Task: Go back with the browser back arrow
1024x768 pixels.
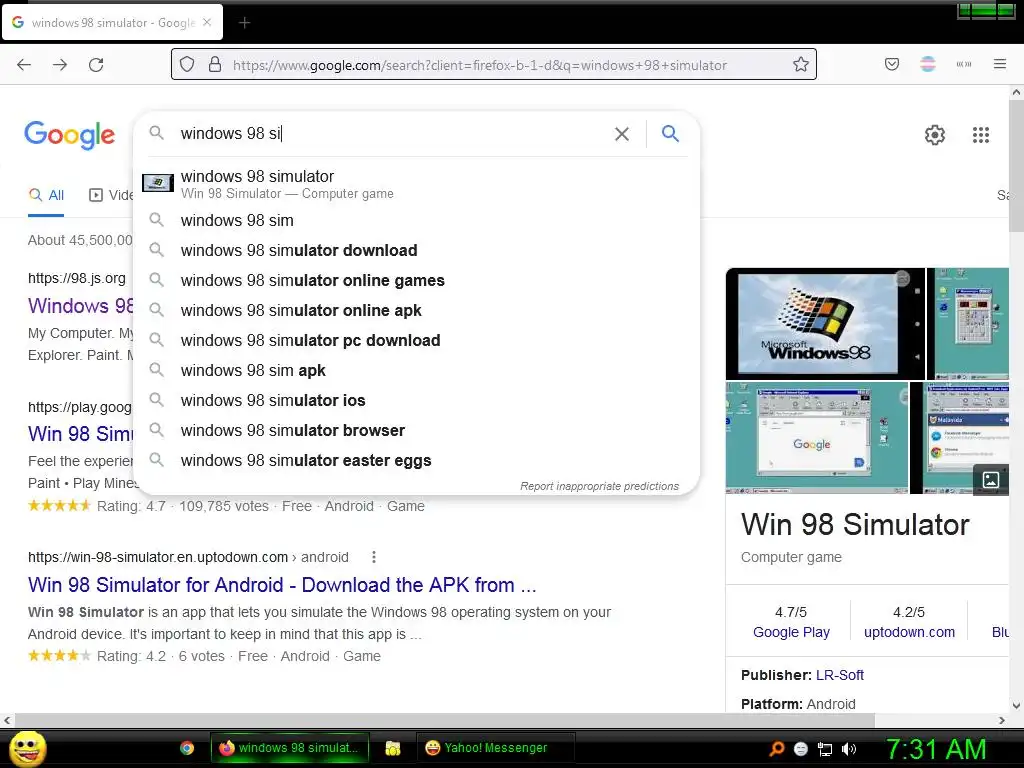Action: click(24, 65)
